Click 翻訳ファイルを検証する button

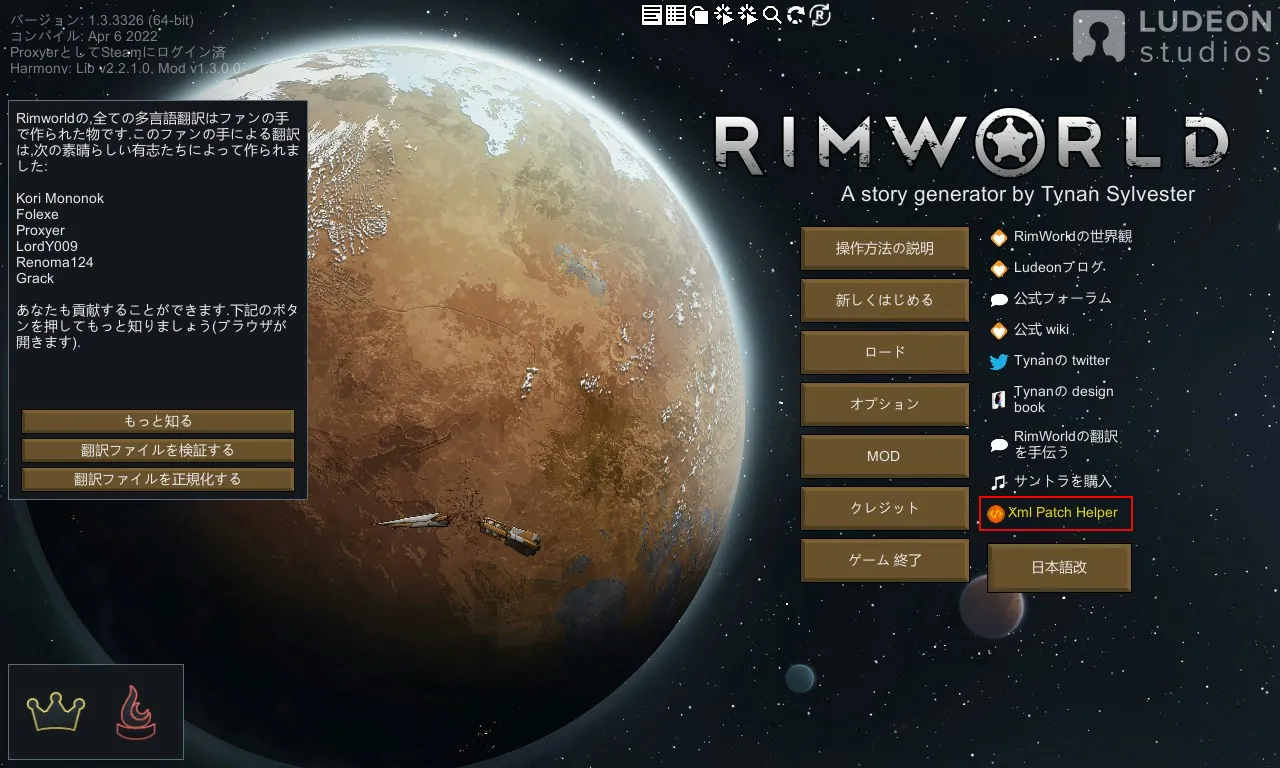point(158,450)
